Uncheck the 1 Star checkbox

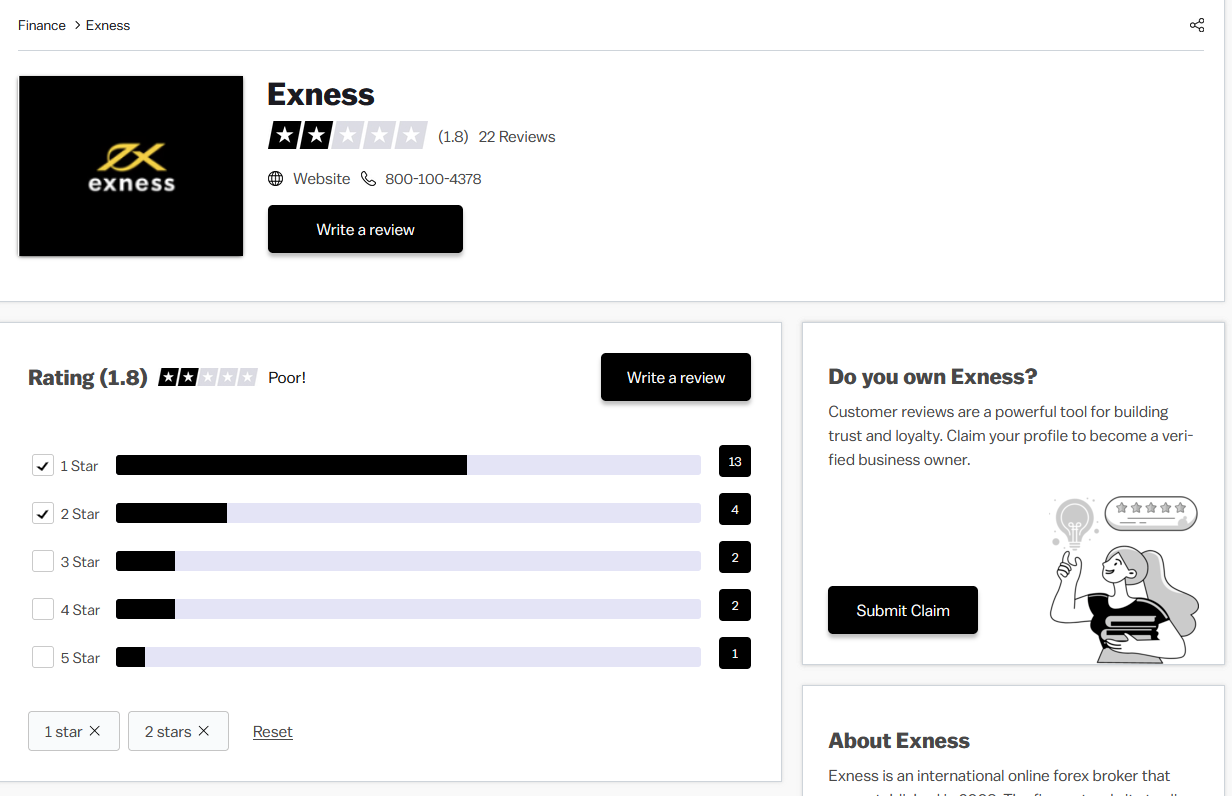coord(43,466)
